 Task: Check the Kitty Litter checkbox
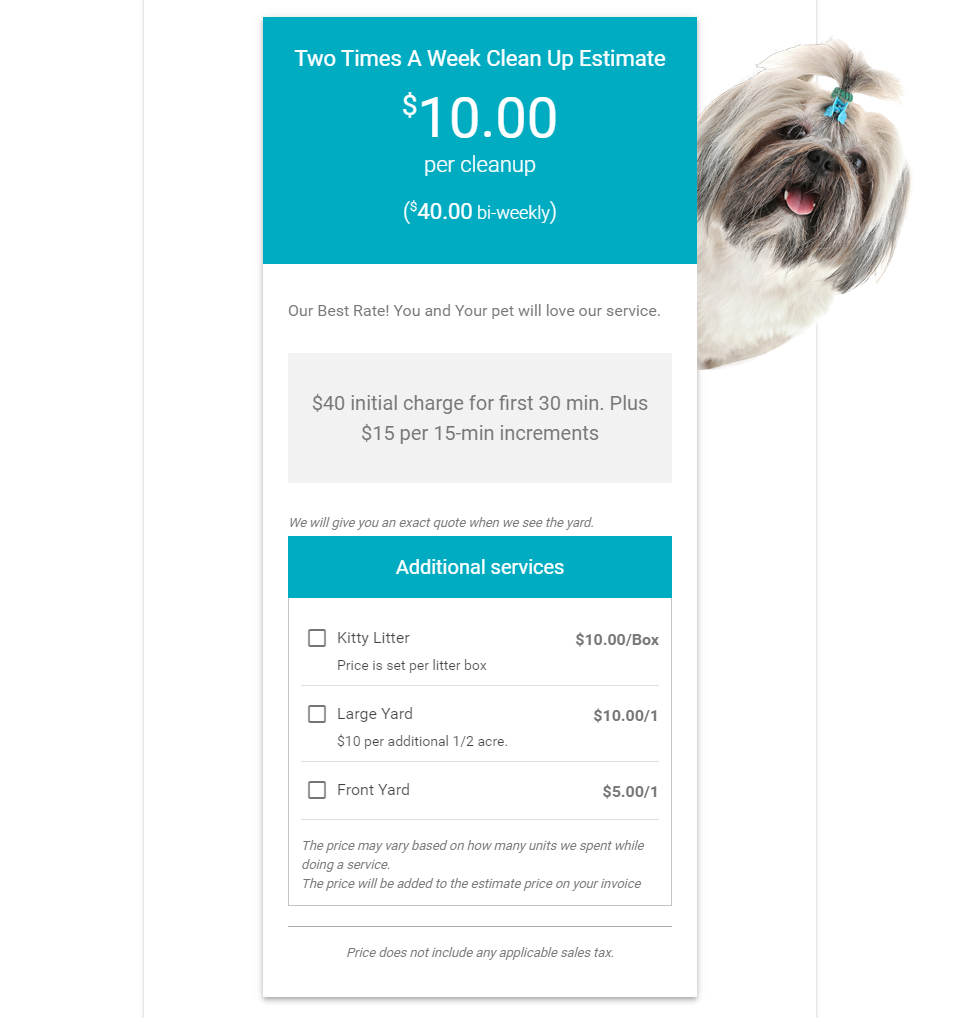click(317, 638)
